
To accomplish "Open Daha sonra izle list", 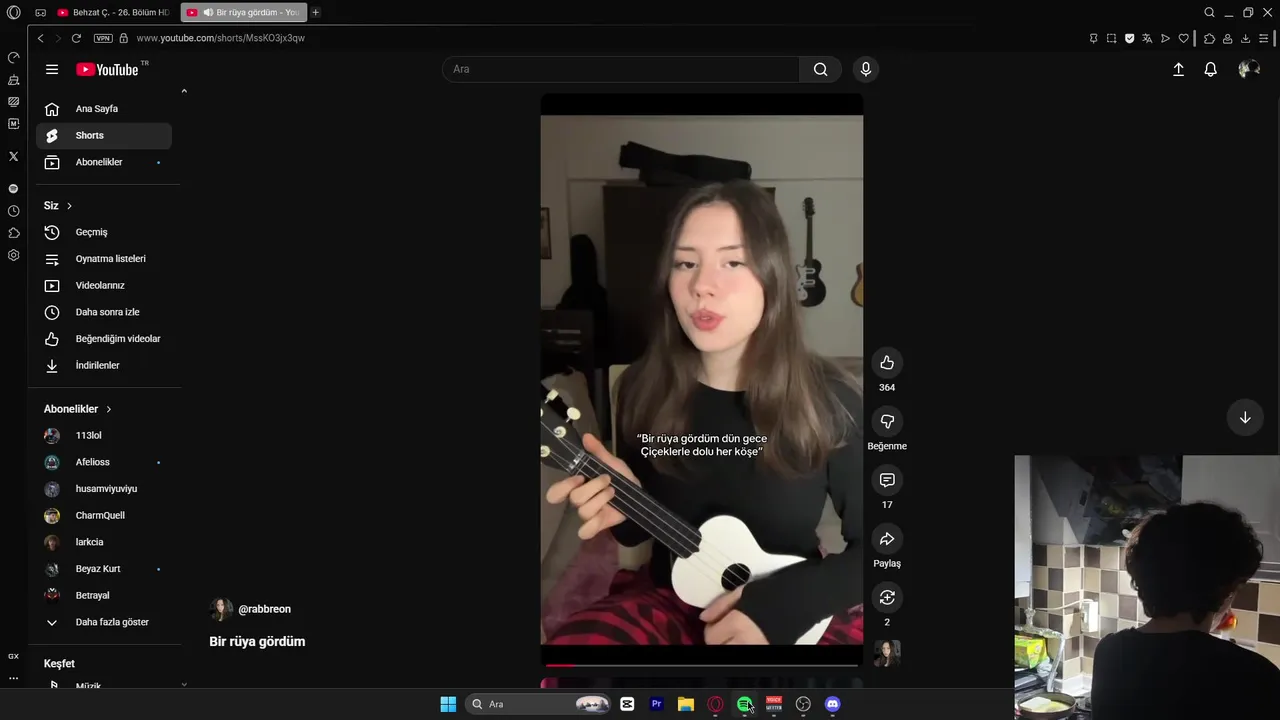I will (104, 312).
